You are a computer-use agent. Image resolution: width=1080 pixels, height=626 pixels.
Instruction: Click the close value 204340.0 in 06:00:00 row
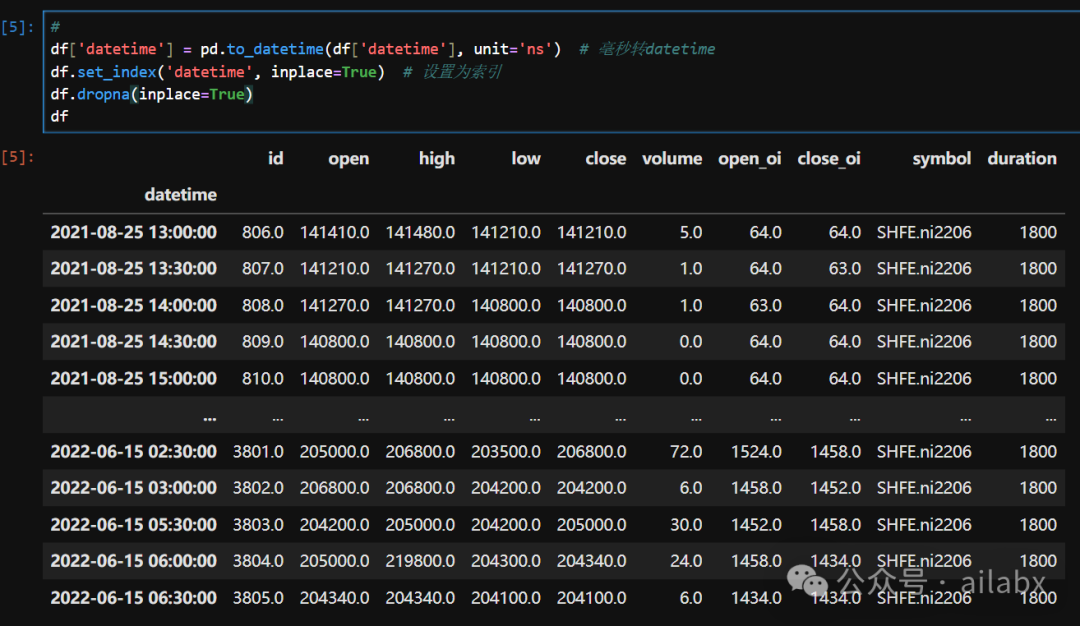click(x=592, y=561)
